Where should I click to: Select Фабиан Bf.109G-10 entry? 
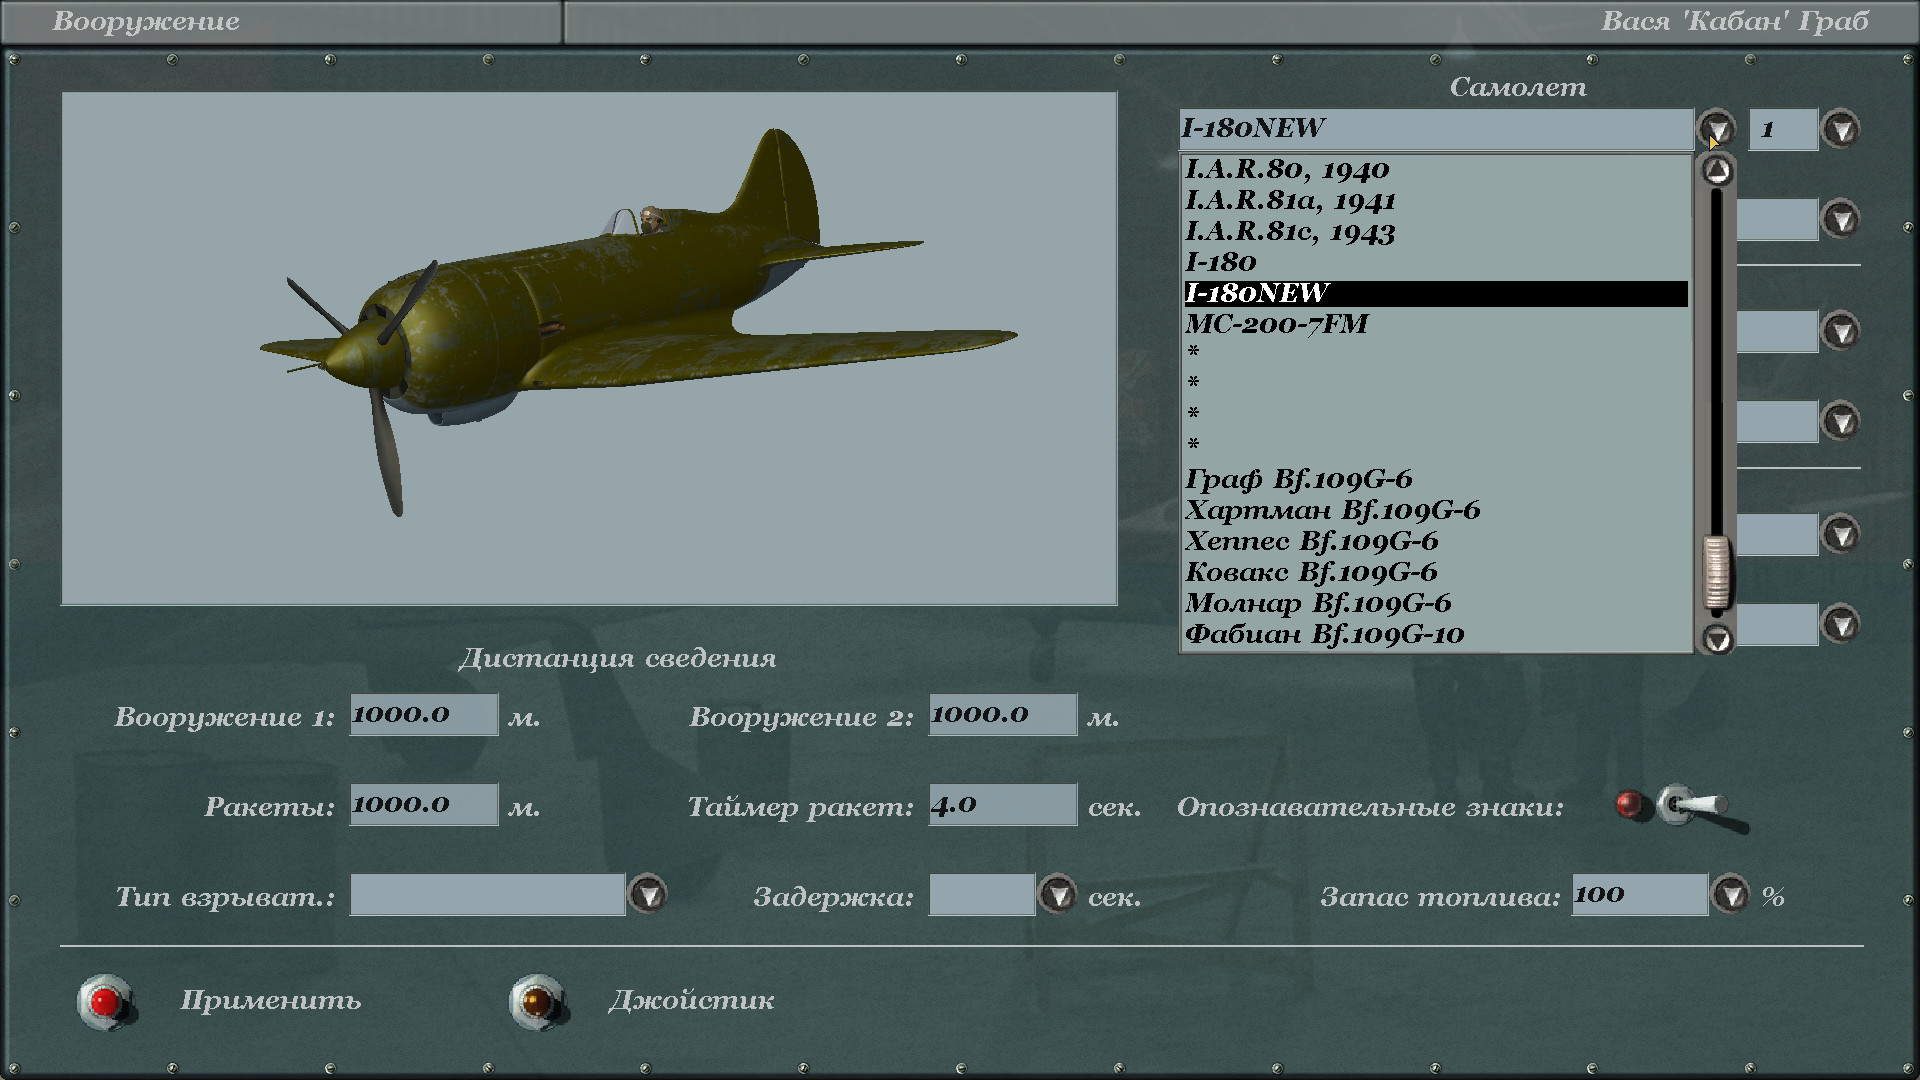(1324, 634)
